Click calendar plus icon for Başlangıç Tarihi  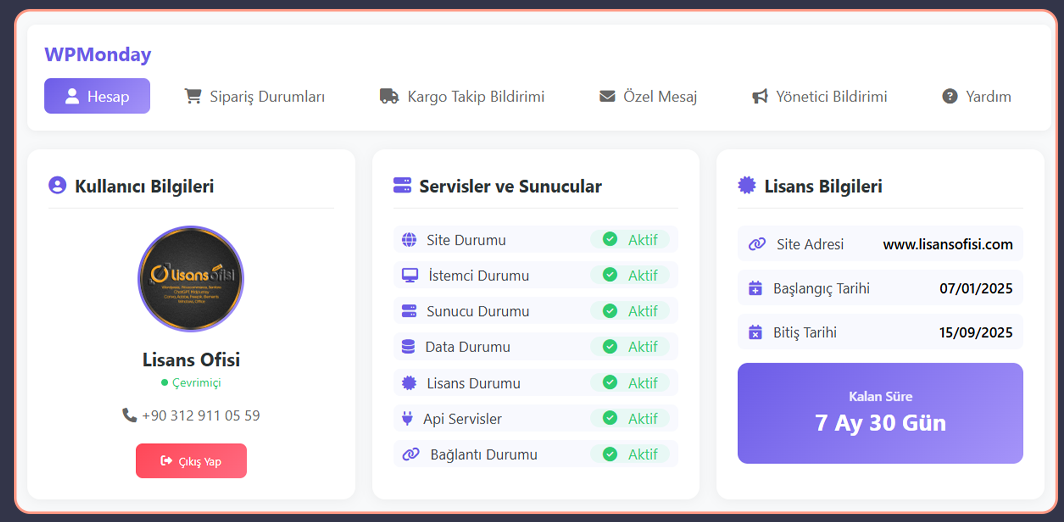tap(755, 288)
